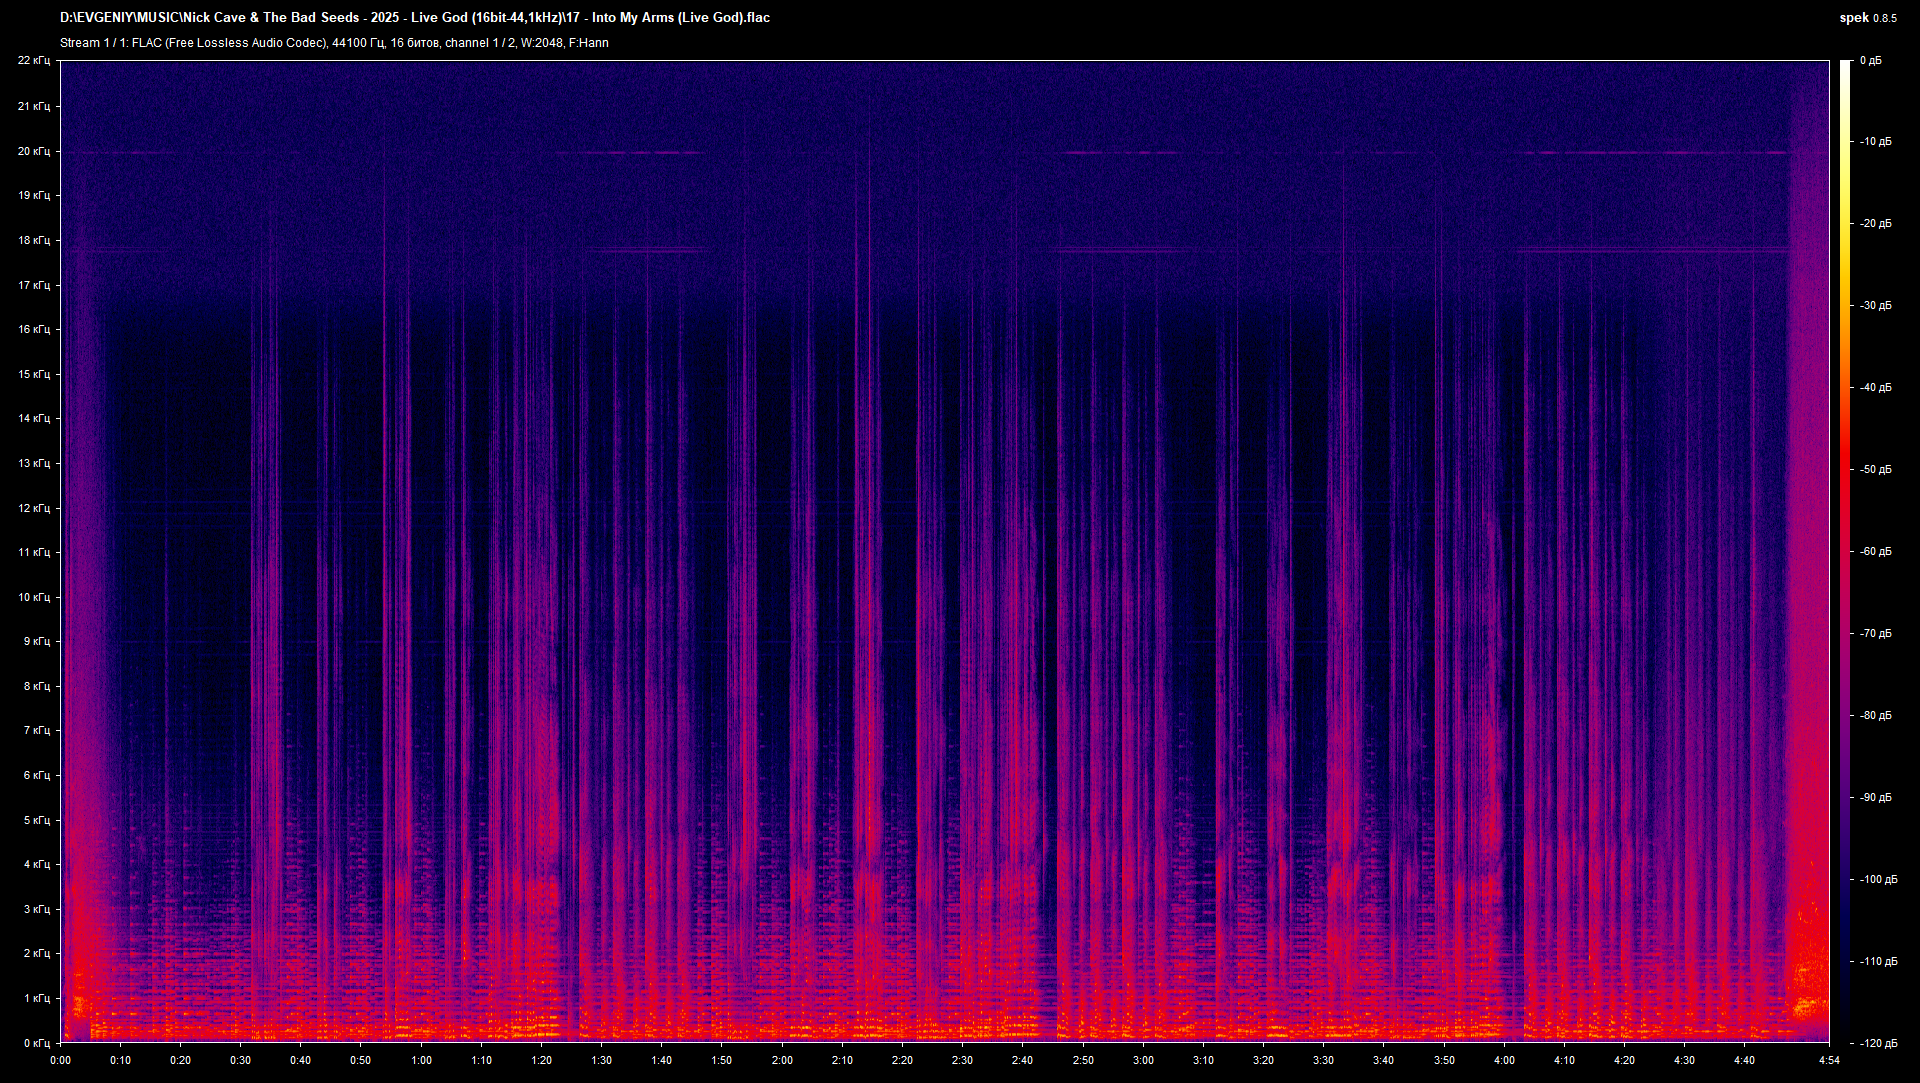Image resolution: width=1920 pixels, height=1083 pixels.
Task: Click the 10 кГц frequency axis label
Action: pos(35,597)
